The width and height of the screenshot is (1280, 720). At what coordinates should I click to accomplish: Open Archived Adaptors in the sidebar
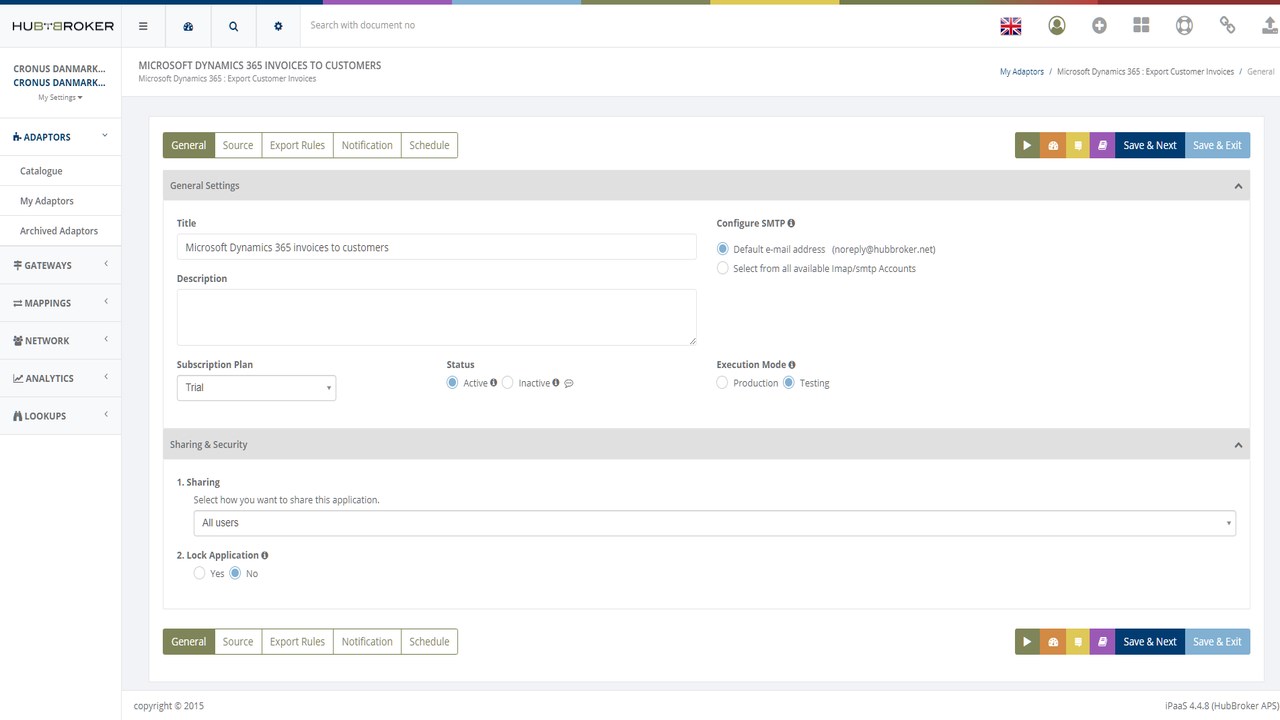tap(59, 231)
